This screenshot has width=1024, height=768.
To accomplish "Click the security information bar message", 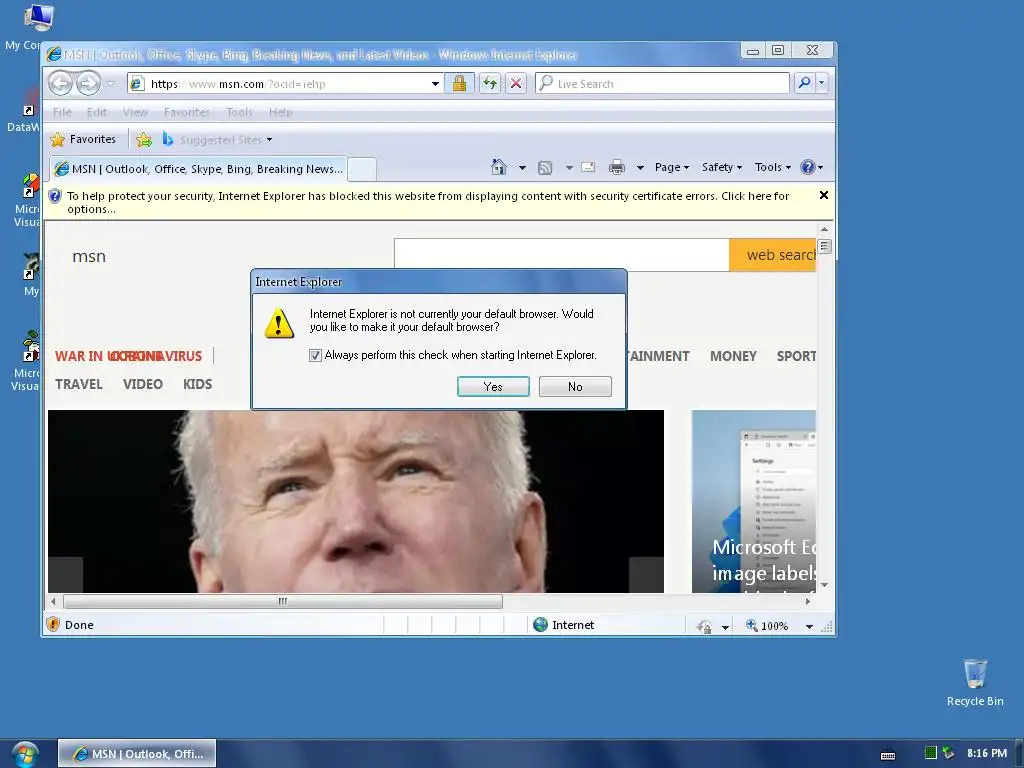I will point(428,202).
